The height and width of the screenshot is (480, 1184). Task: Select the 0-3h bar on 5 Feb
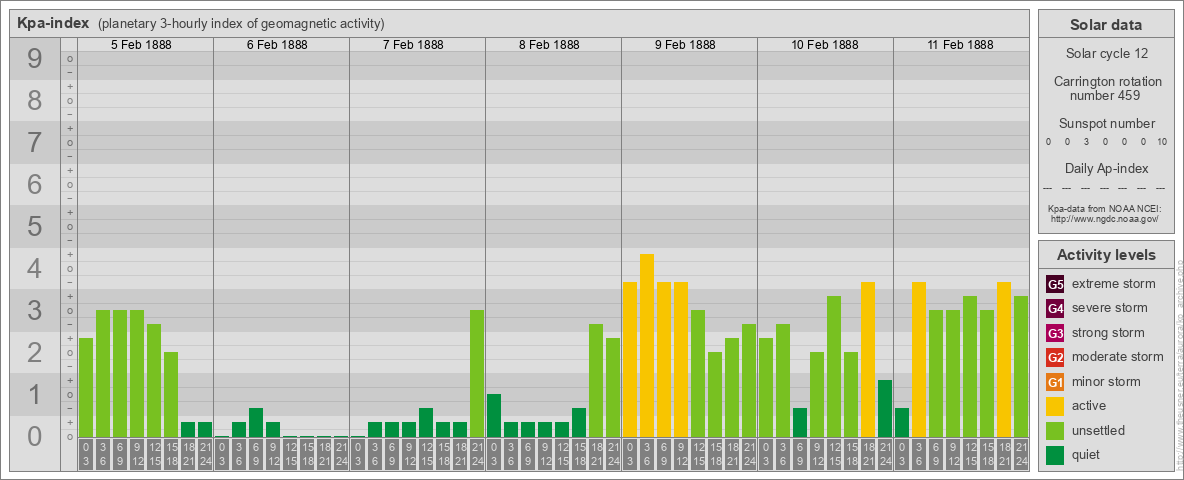coord(86,388)
